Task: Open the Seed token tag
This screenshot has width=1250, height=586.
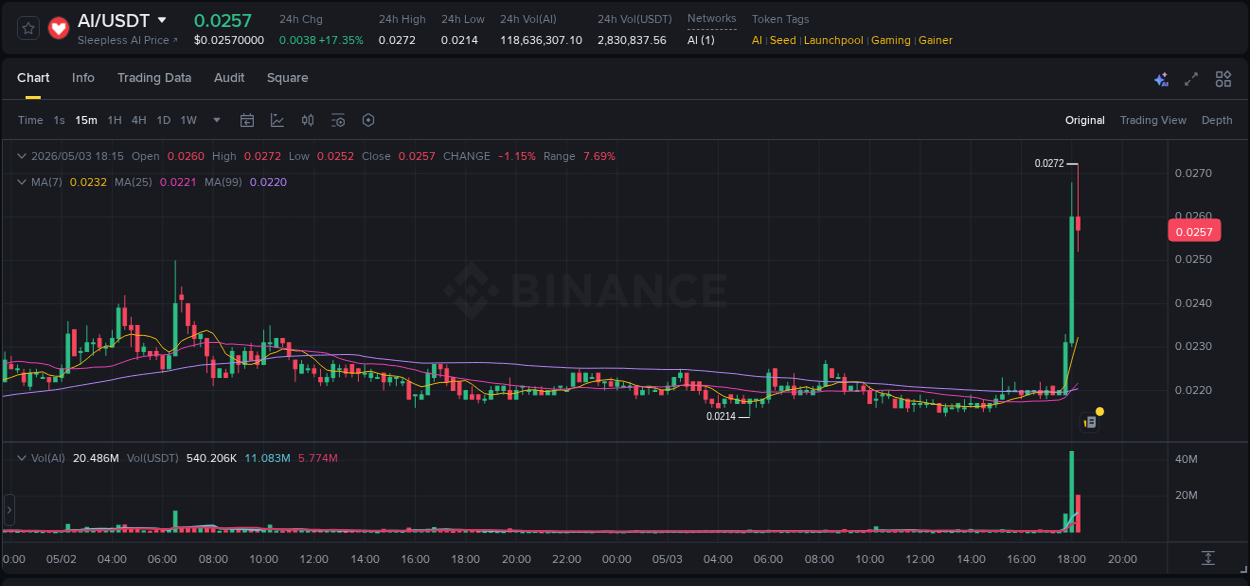Action: pyautogui.click(x=783, y=40)
